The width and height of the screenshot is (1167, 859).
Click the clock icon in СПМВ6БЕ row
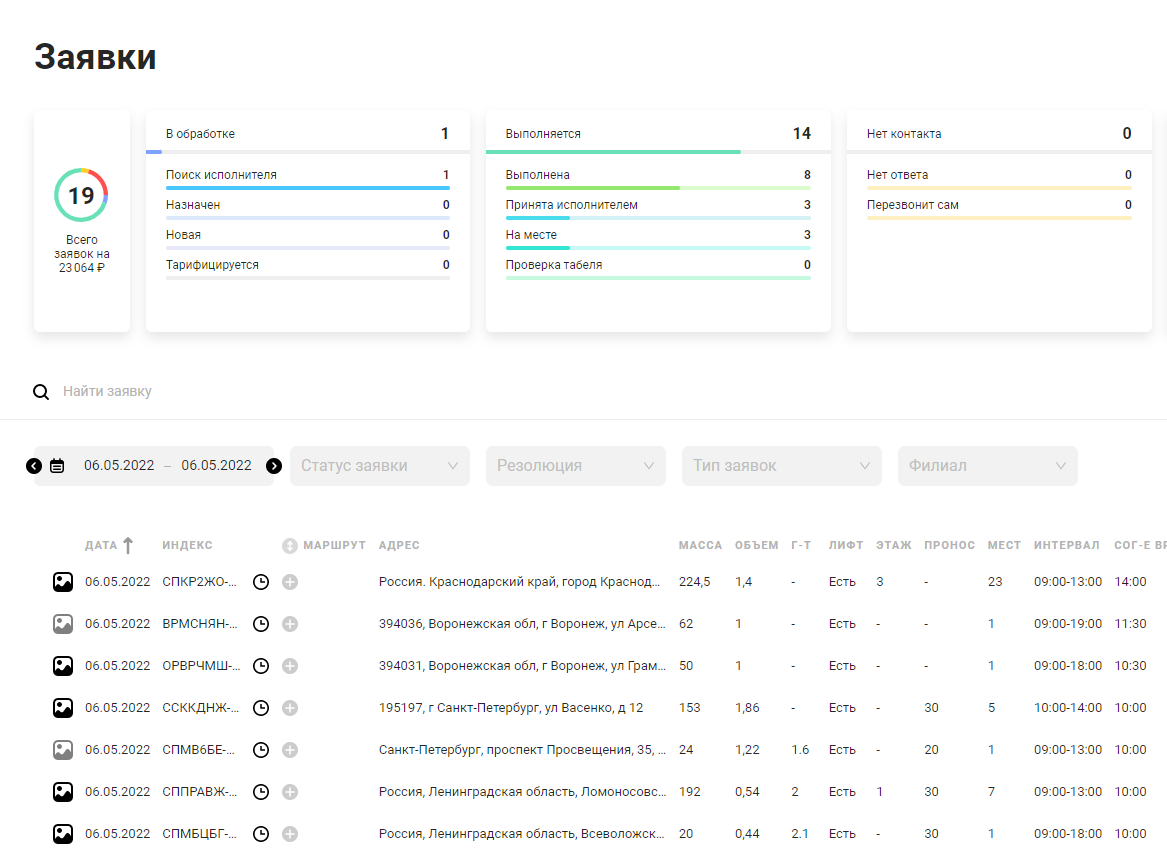[x=261, y=750]
